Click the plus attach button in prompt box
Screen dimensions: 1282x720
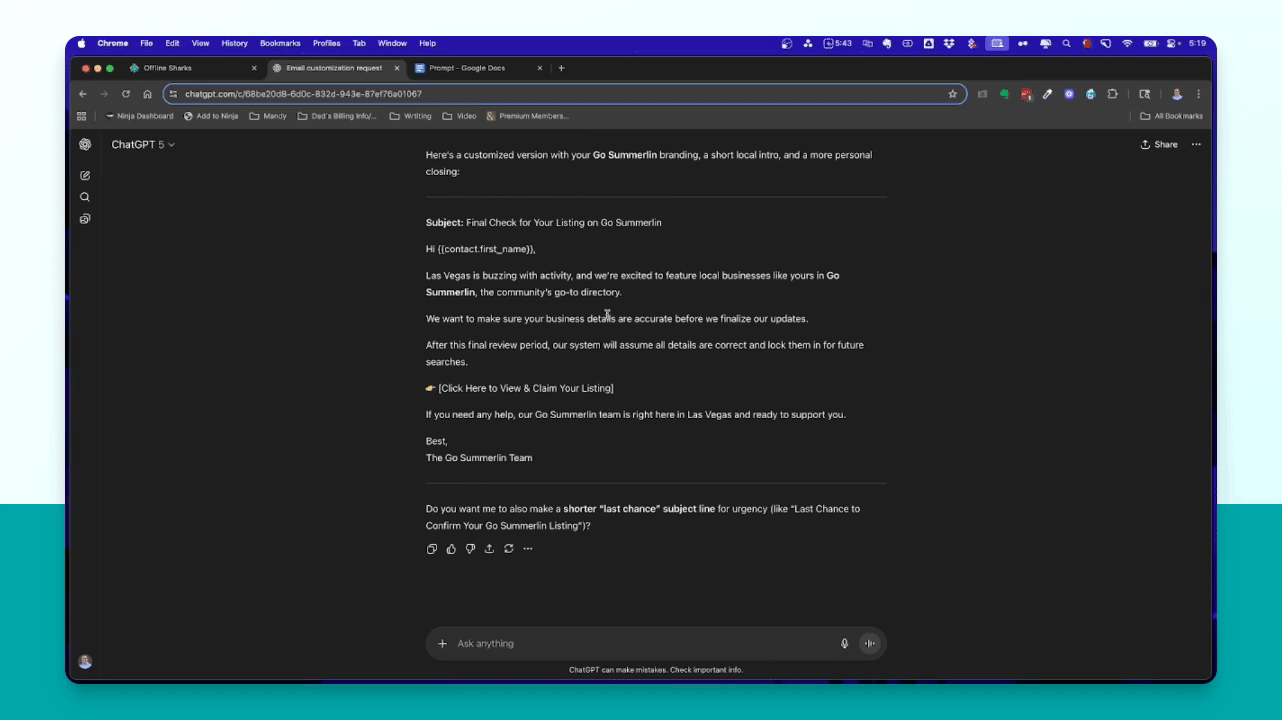click(x=442, y=644)
